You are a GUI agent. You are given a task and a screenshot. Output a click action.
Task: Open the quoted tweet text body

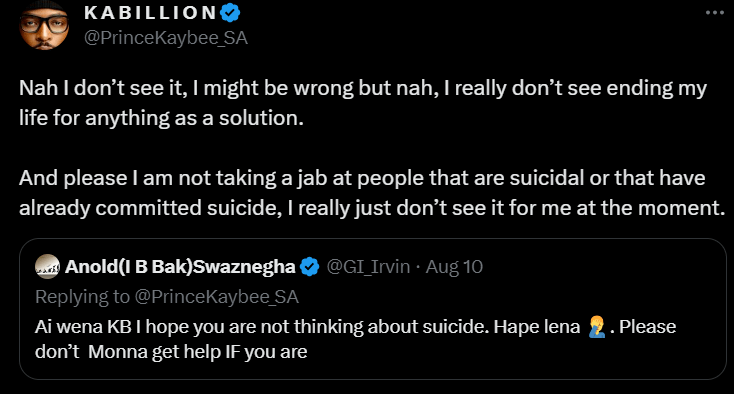[355, 339]
